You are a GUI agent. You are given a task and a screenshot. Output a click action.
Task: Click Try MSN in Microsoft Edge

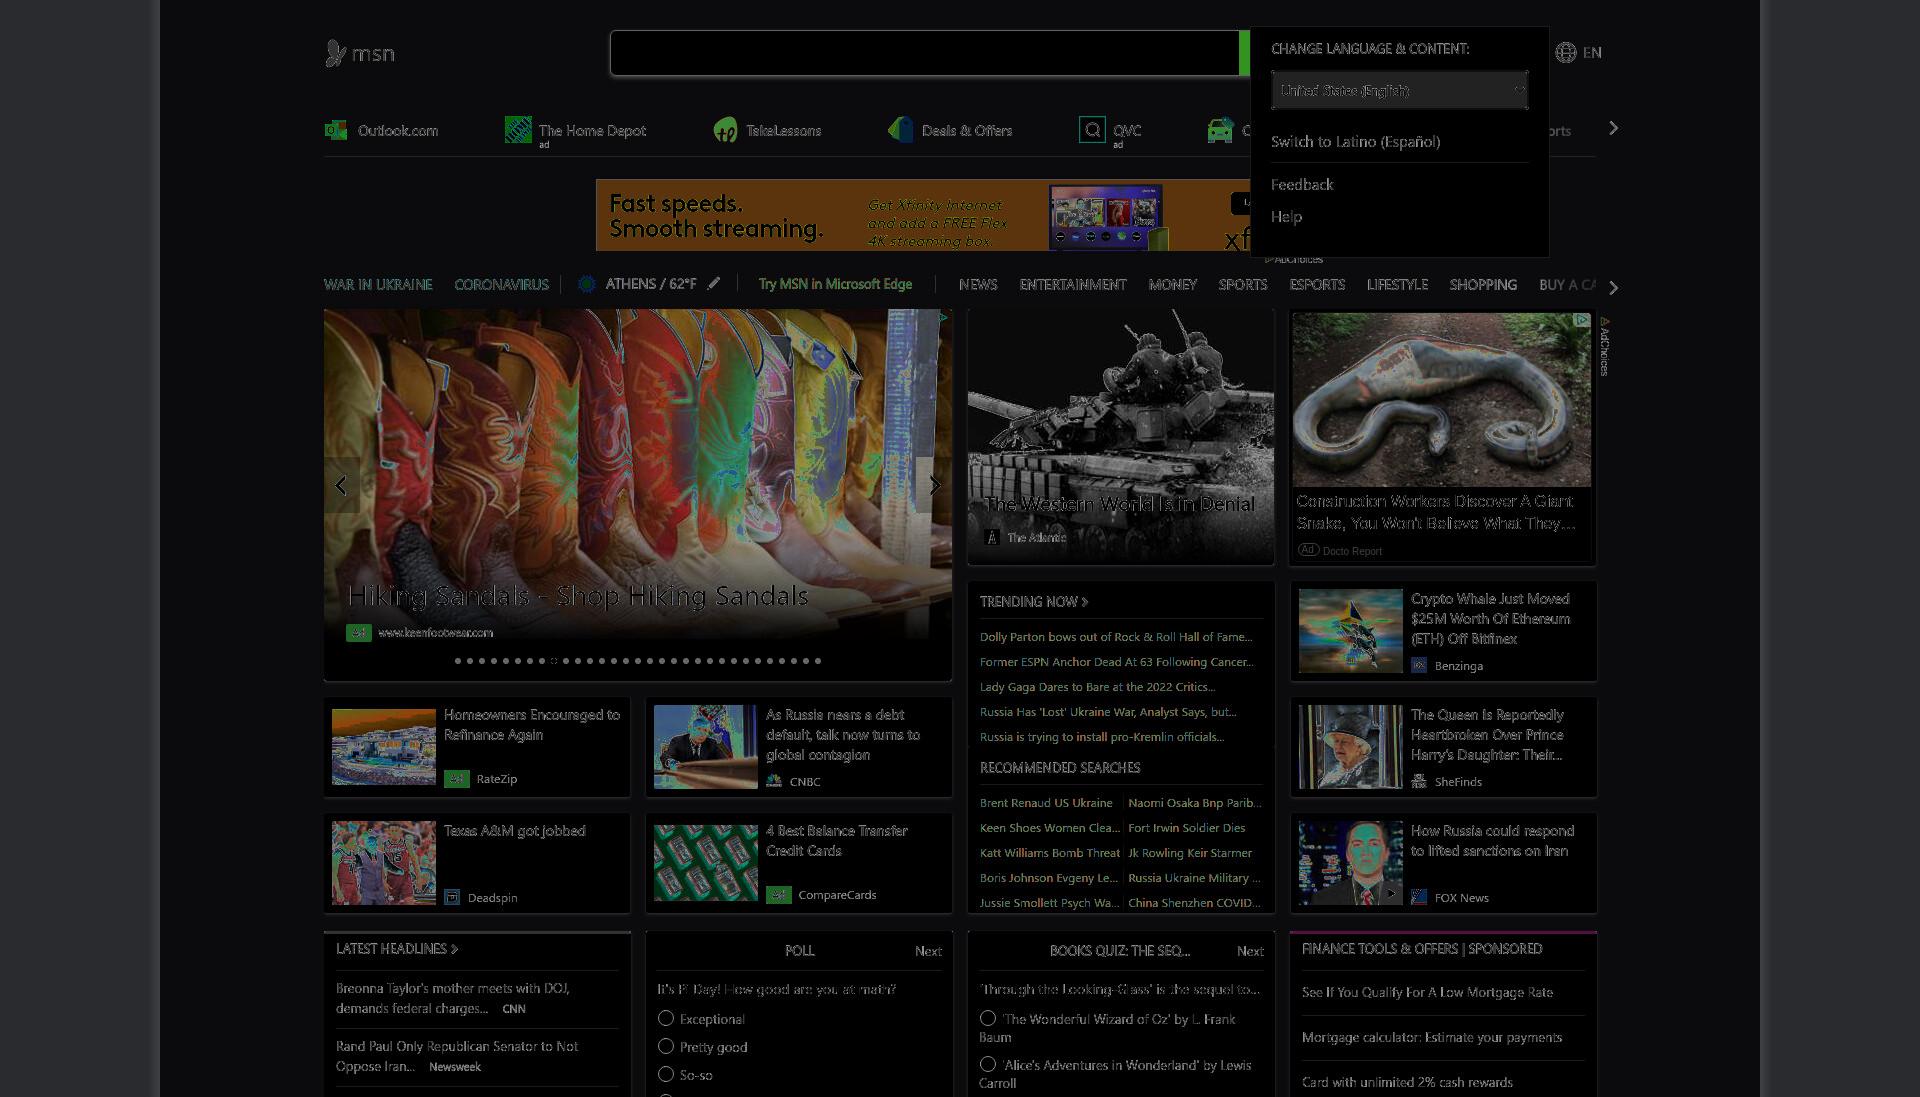pyautogui.click(x=835, y=284)
